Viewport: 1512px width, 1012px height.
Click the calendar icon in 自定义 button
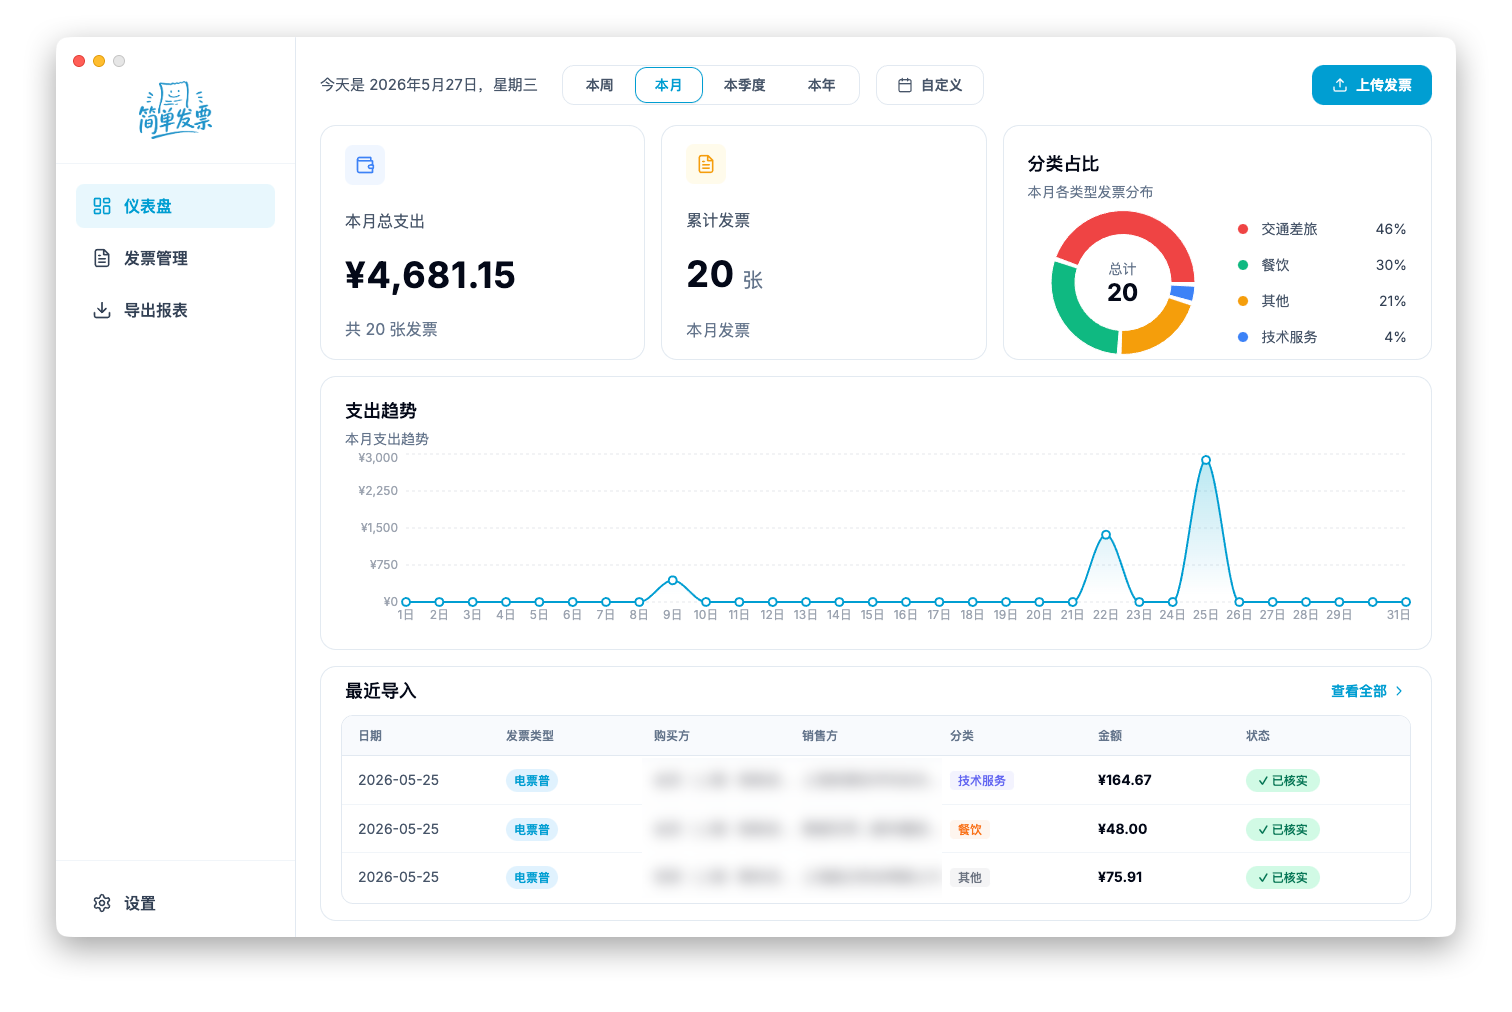coord(905,85)
